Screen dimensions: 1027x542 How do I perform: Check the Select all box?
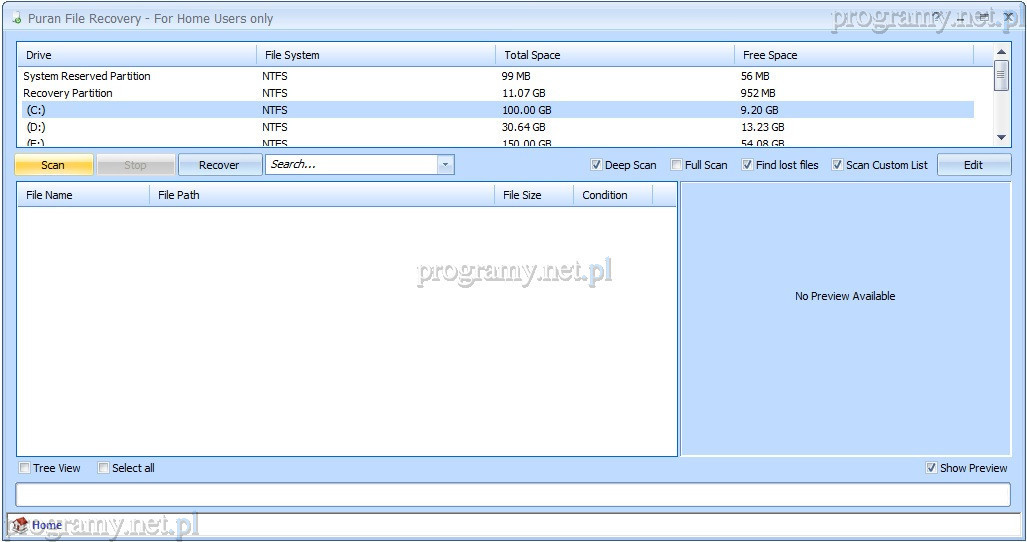click(104, 468)
